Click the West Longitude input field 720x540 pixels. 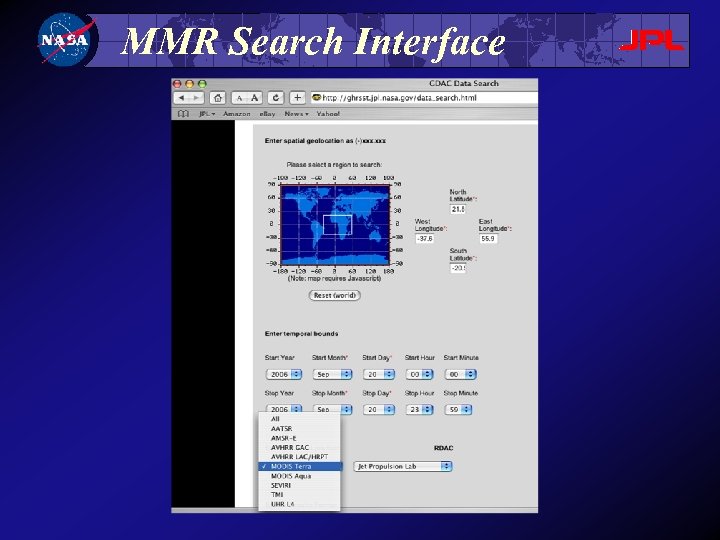[x=424, y=238]
